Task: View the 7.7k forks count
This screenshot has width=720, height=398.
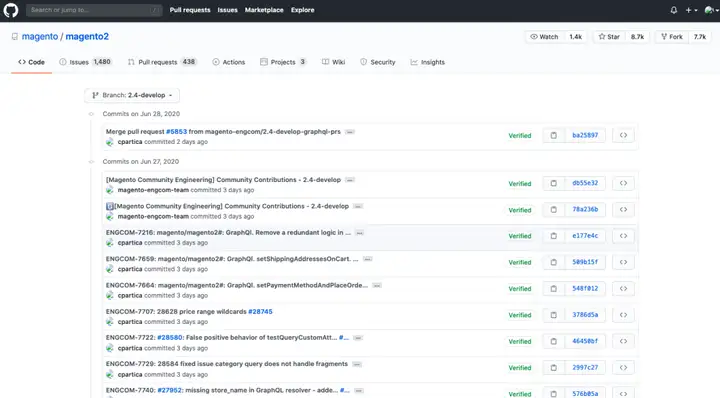Action: [x=700, y=37]
